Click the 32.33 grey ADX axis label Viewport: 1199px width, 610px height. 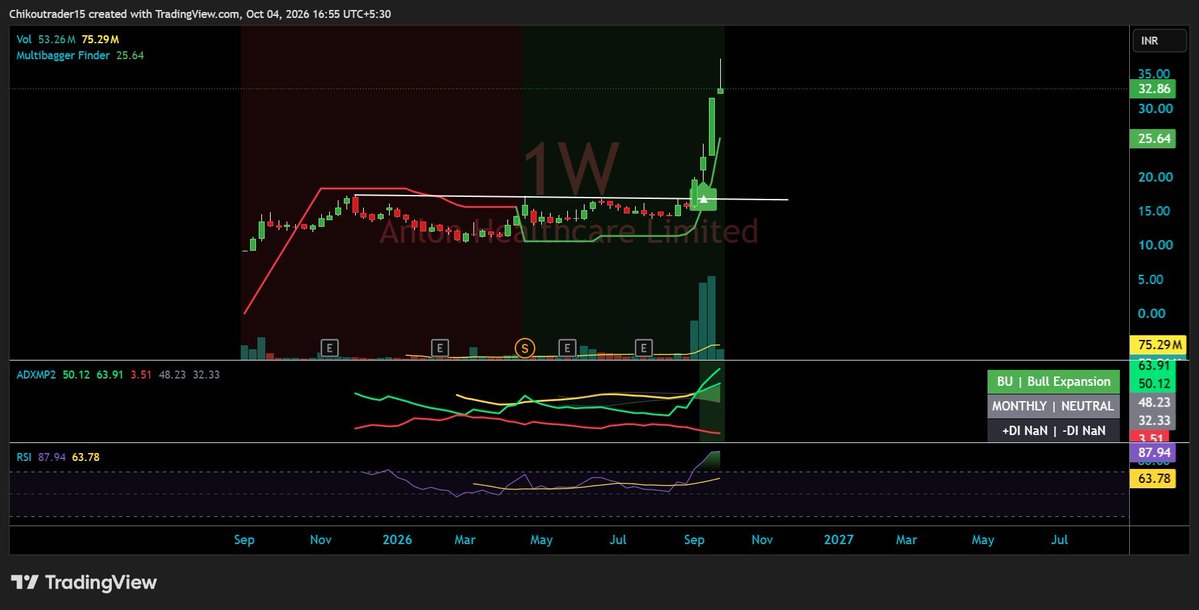point(1153,420)
